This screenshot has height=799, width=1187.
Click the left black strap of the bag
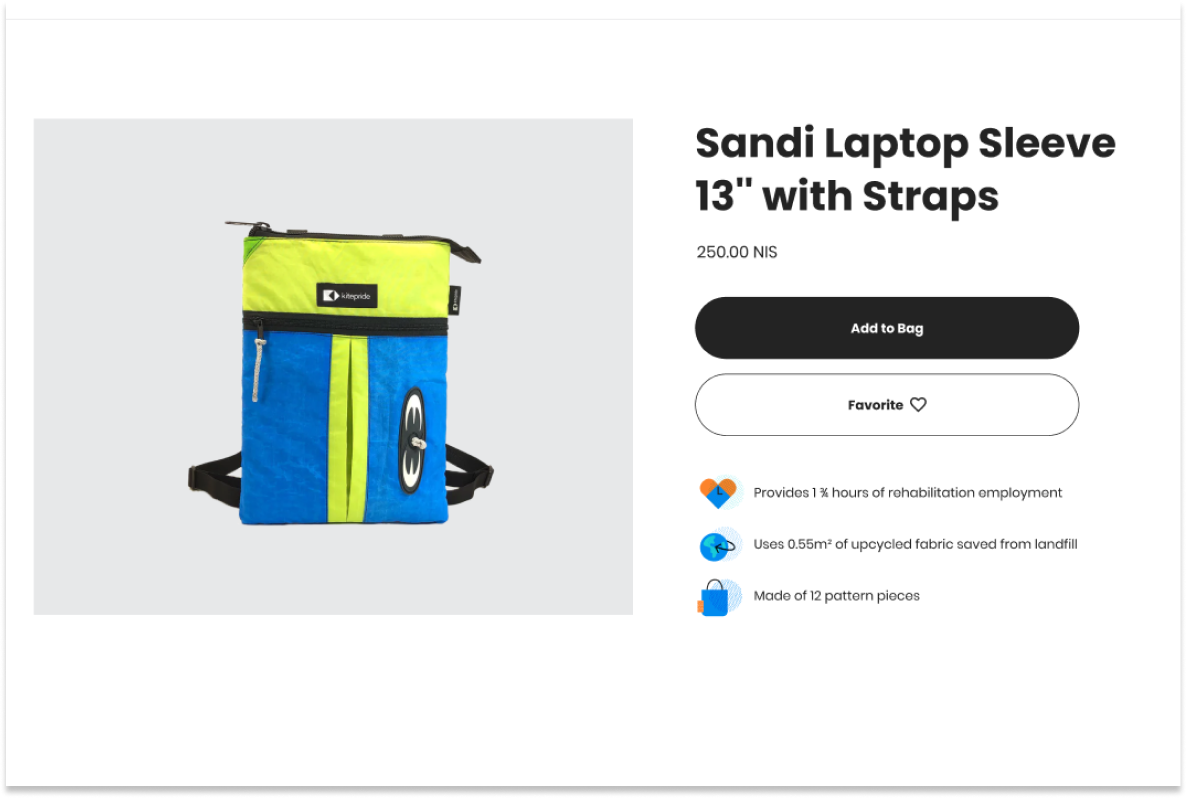214,475
